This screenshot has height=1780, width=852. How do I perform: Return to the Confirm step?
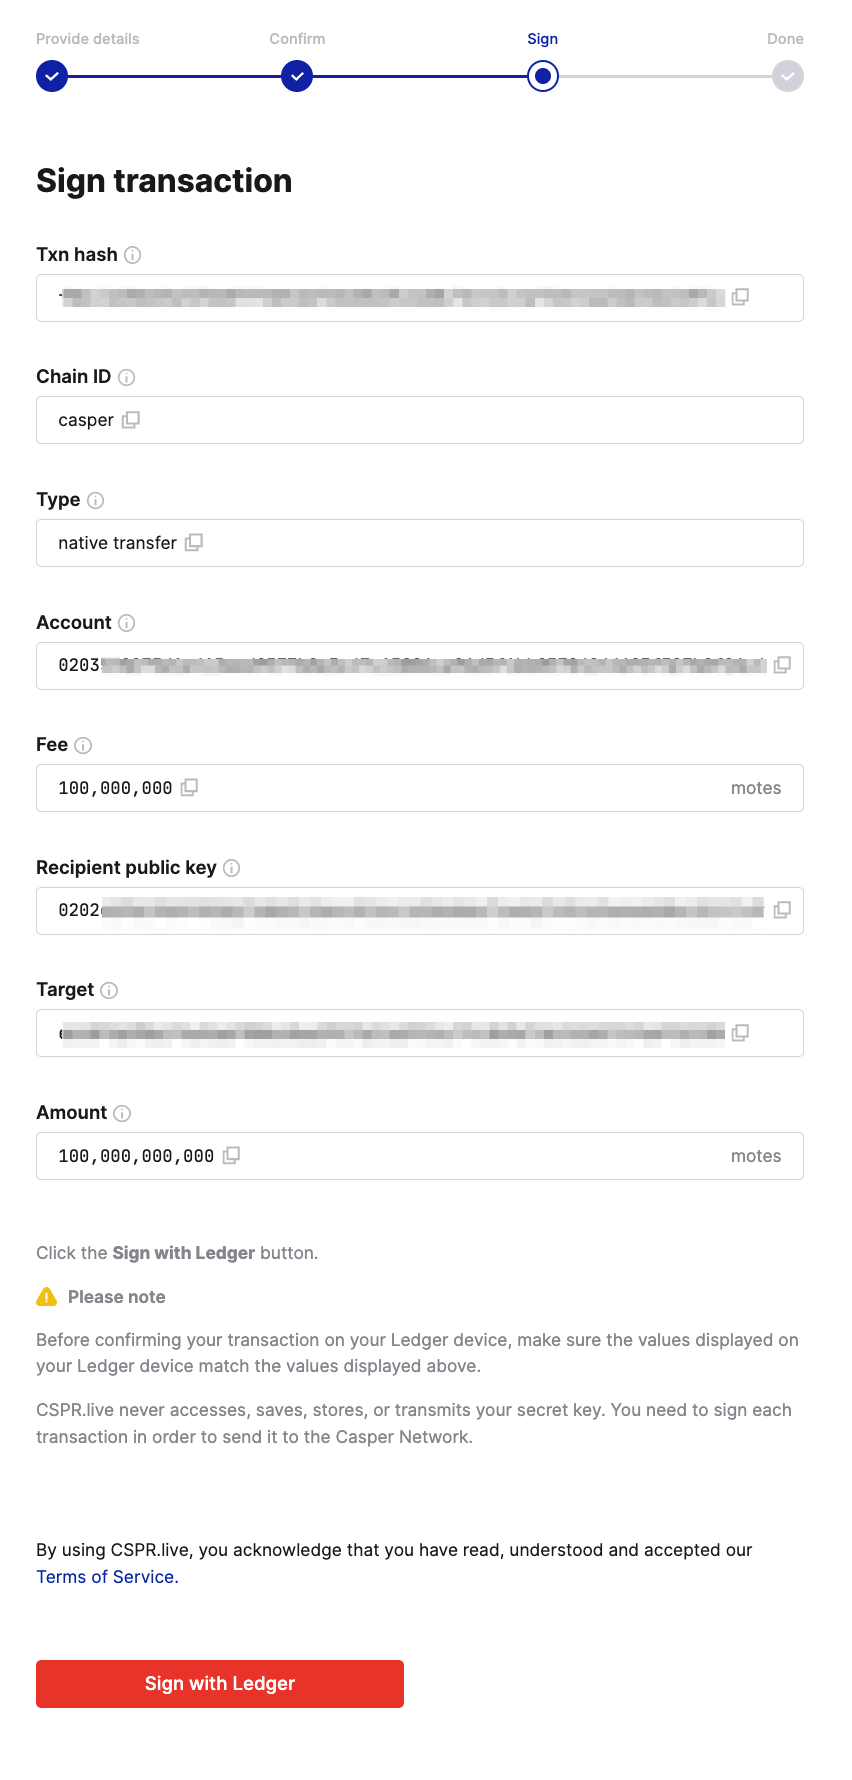[x=297, y=76]
